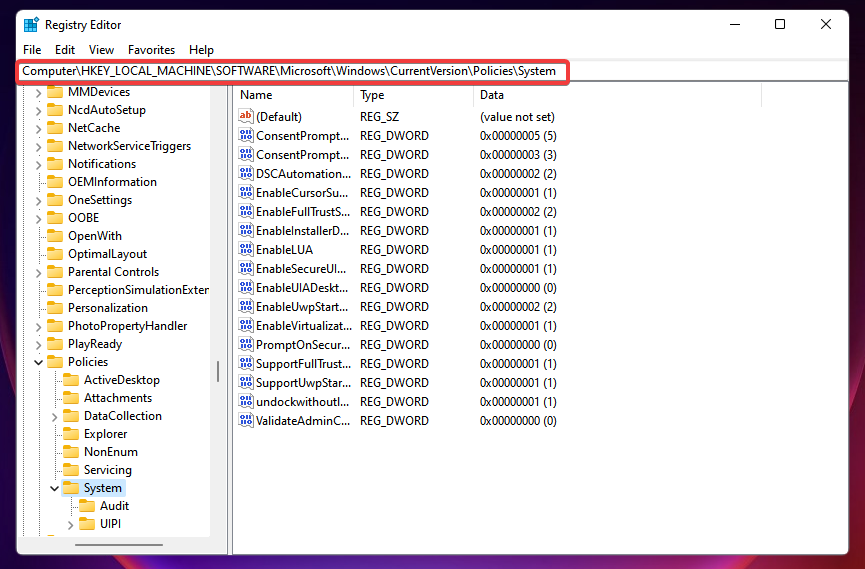Click the DWORD icon for EnableFullTrustS value
Viewport: 865px width, 569px height.
point(245,211)
